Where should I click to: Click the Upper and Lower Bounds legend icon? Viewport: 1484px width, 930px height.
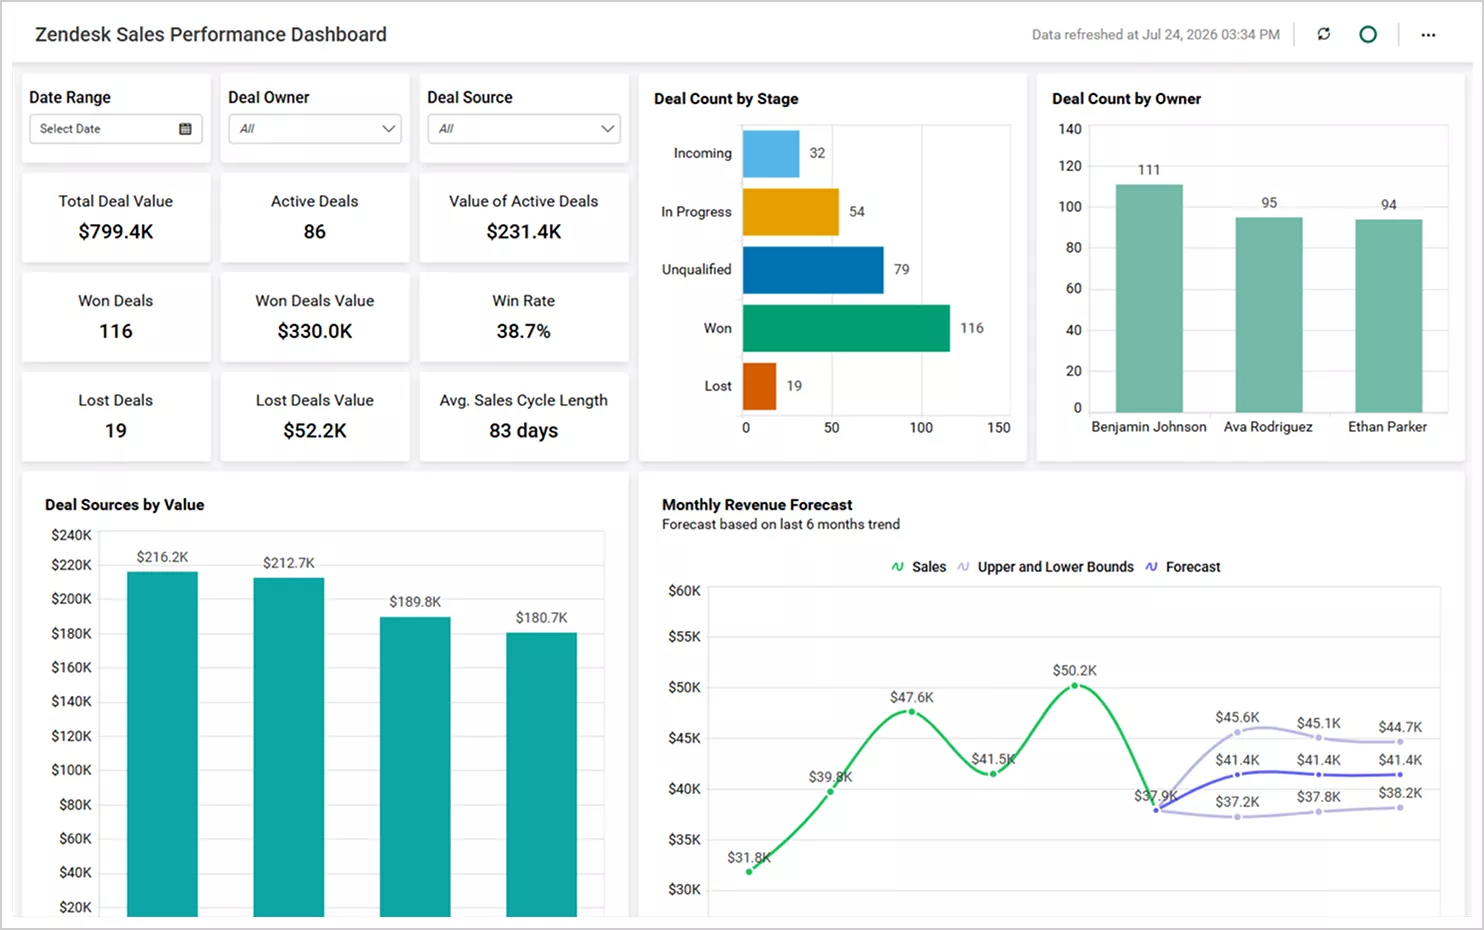pos(964,567)
